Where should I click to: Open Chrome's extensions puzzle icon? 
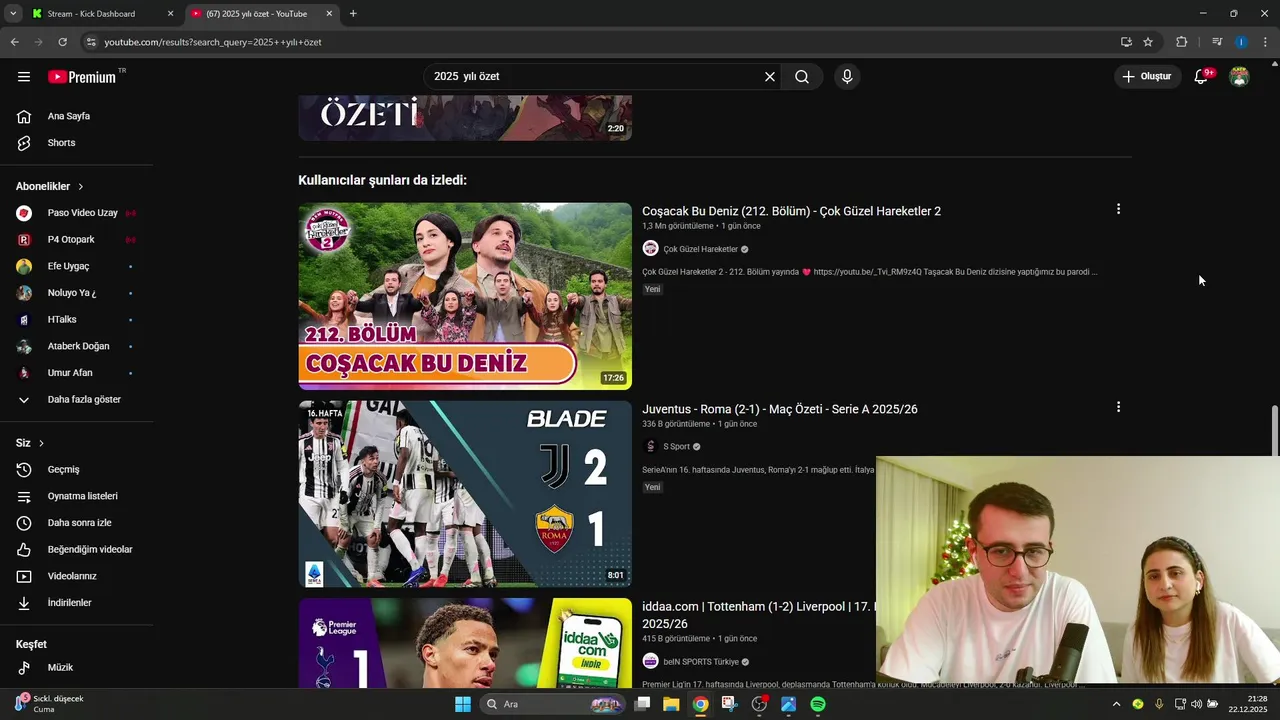[1182, 42]
